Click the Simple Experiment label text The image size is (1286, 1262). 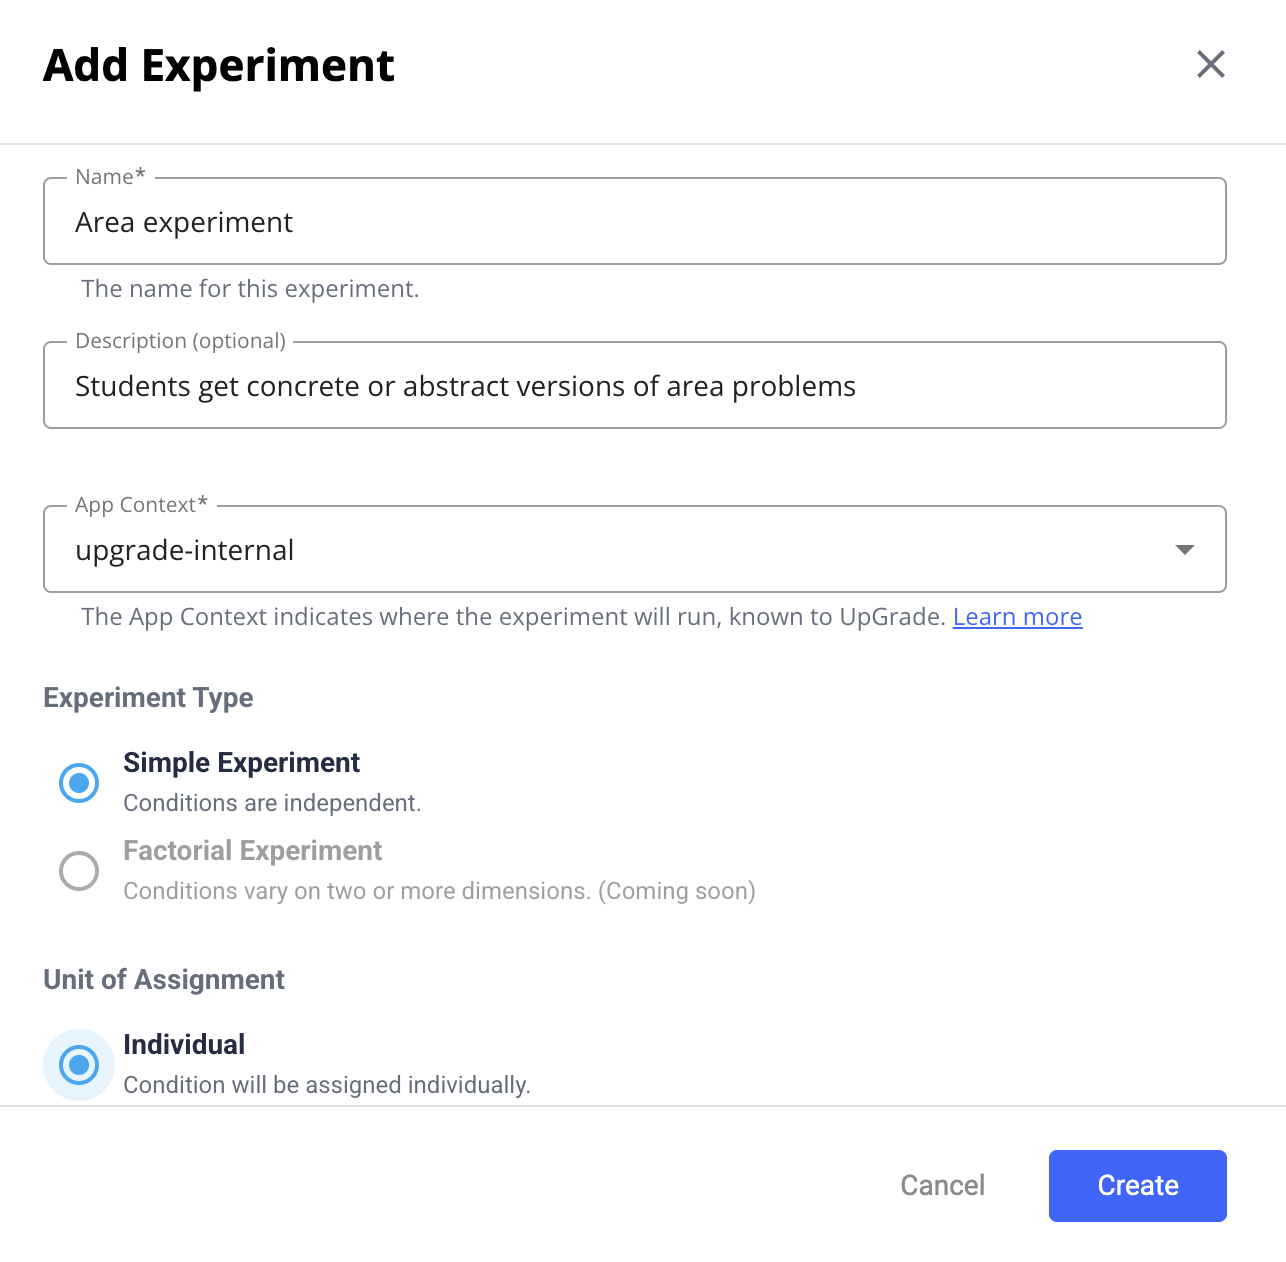tap(241, 763)
